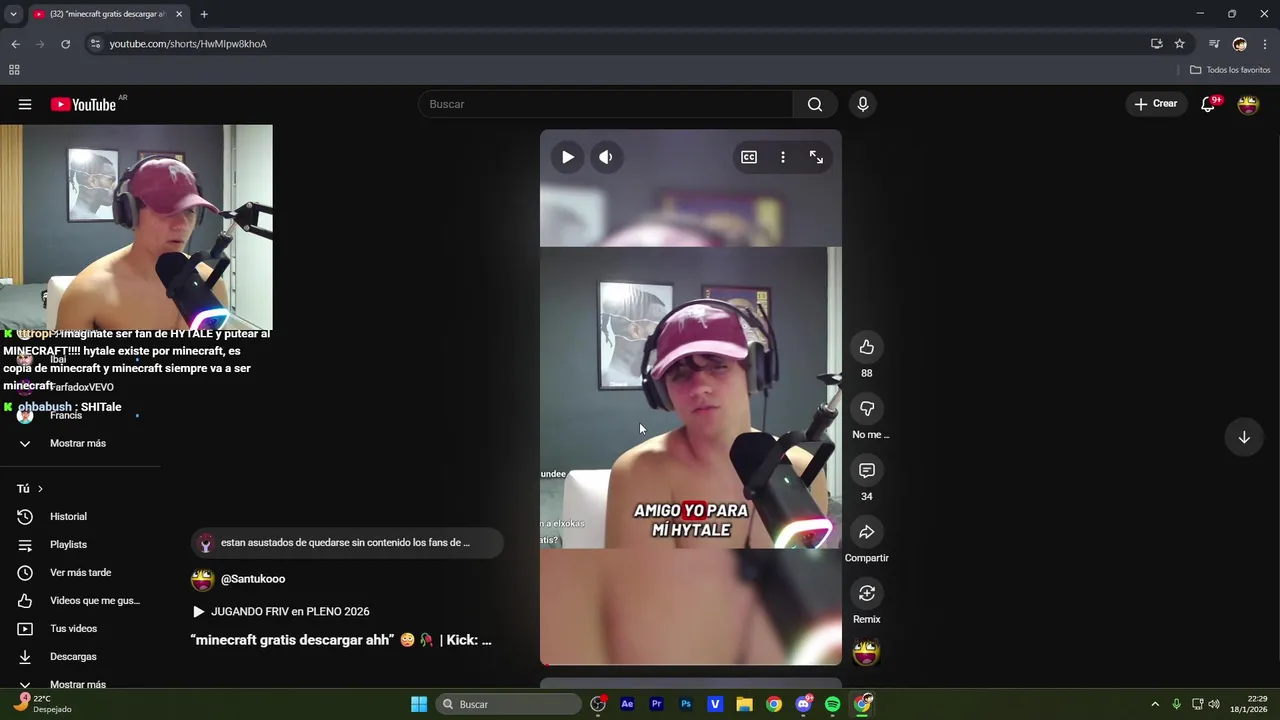
Task: Mute the Short's volume
Action: (x=606, y=157)
